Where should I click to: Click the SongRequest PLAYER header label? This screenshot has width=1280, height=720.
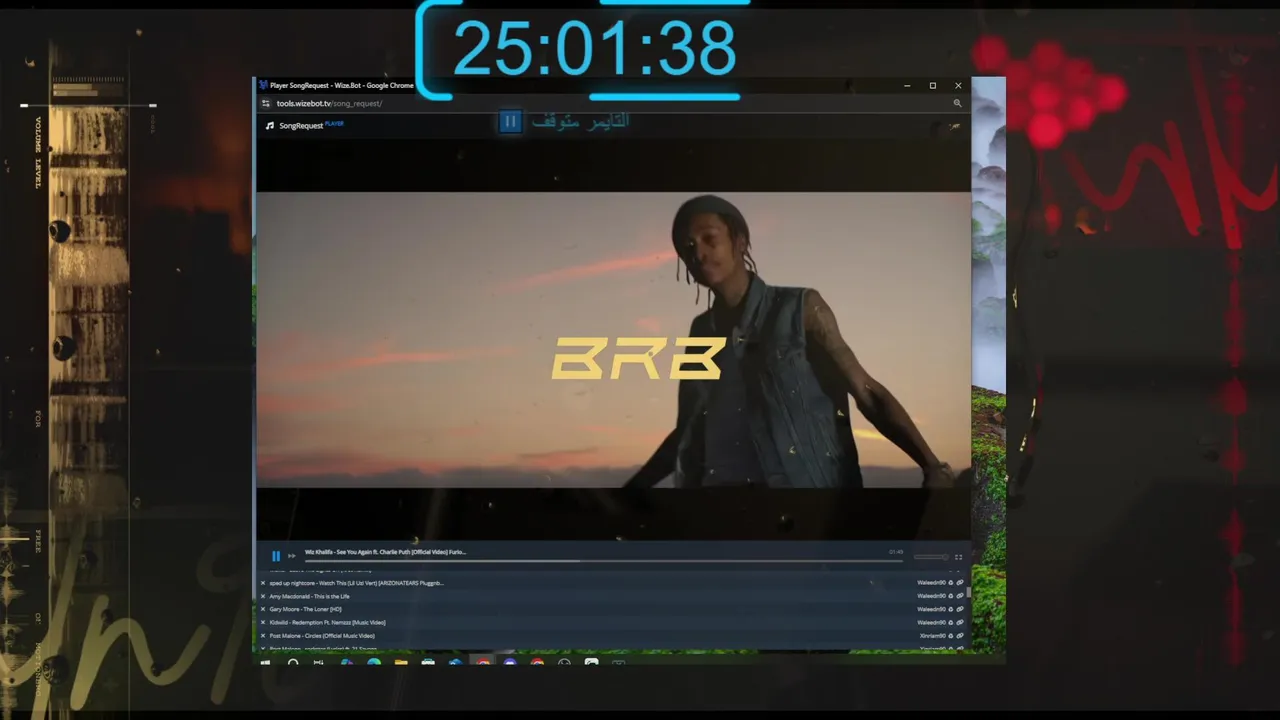(311, 125)
